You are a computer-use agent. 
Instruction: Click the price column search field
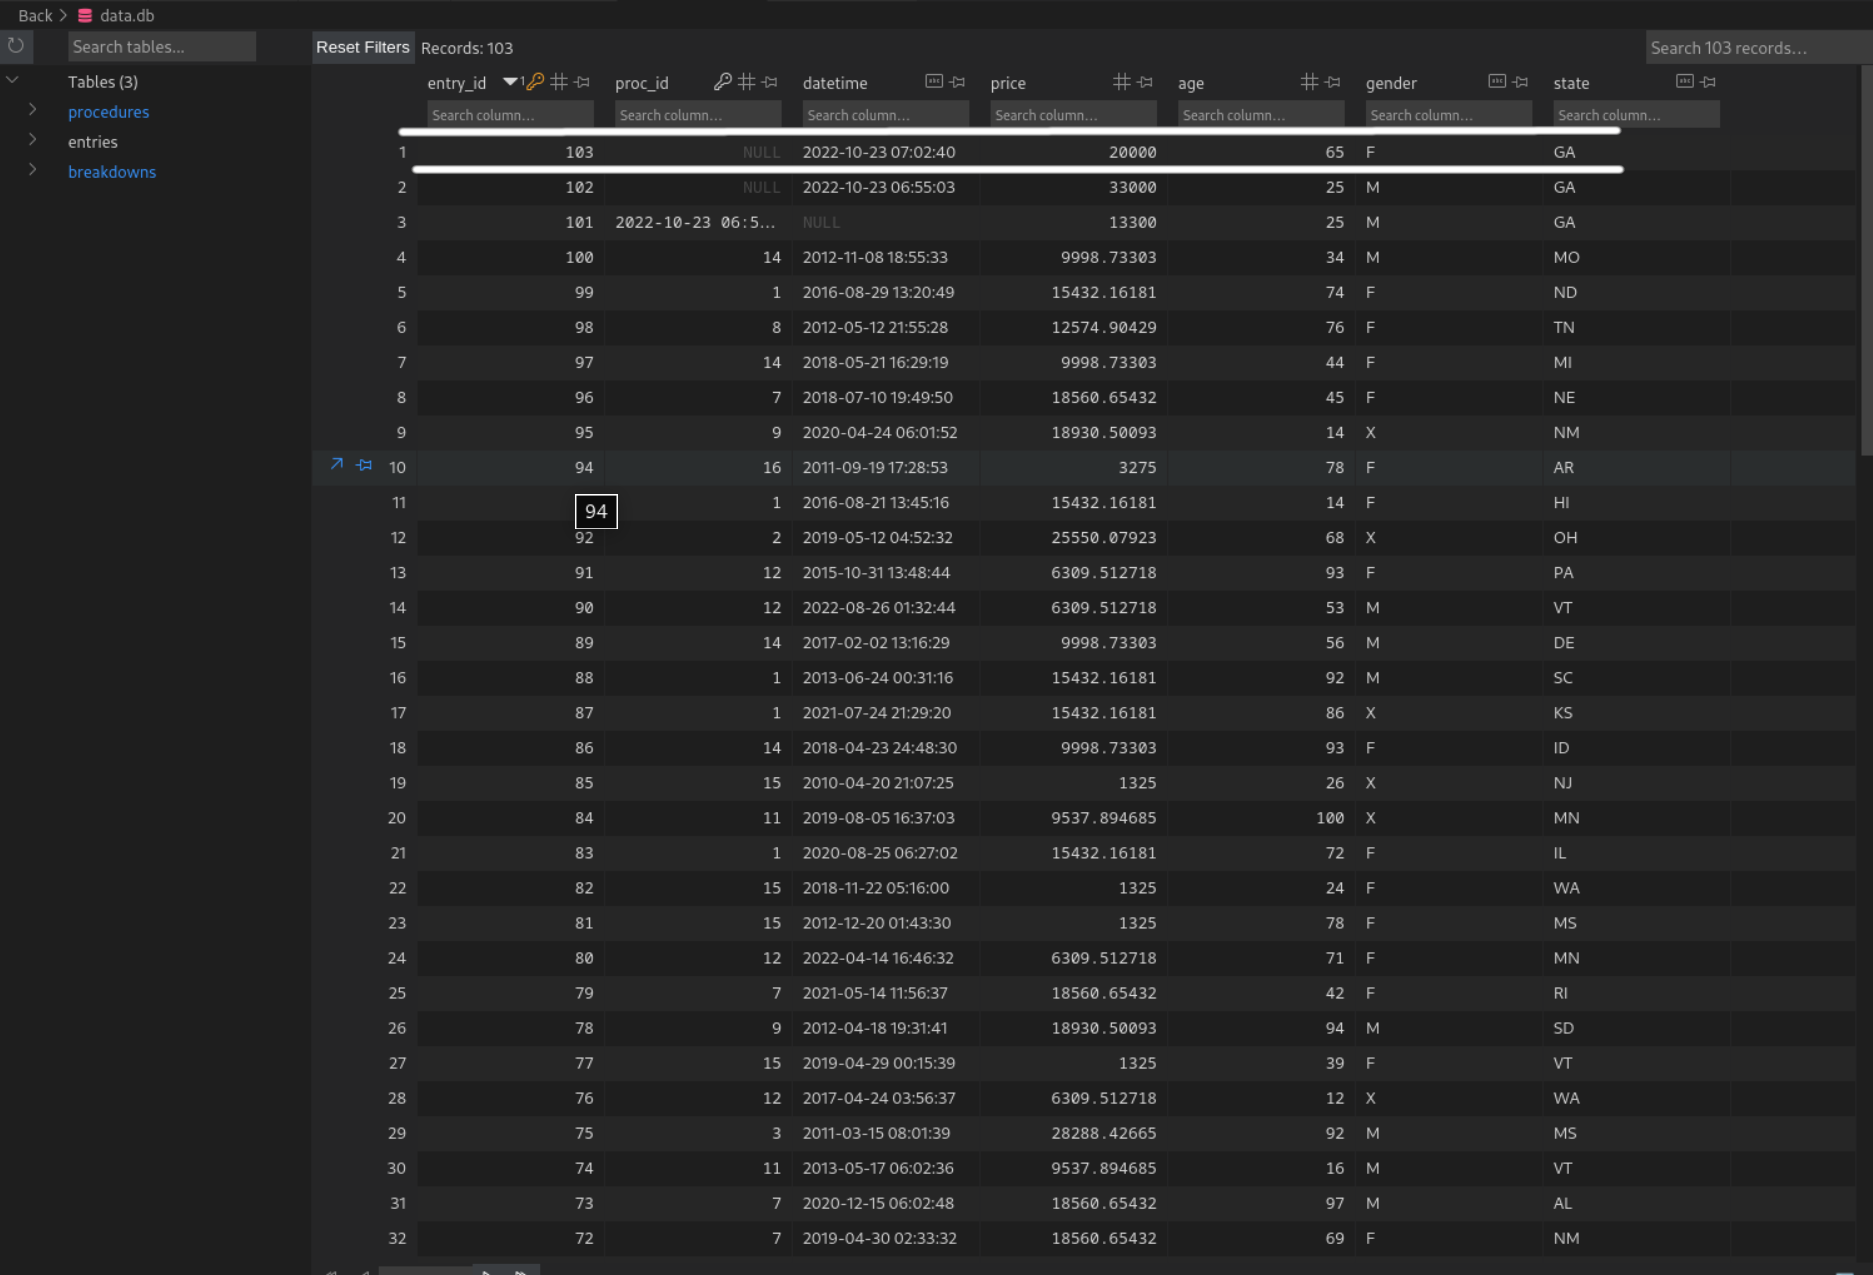click(1073, 115)
